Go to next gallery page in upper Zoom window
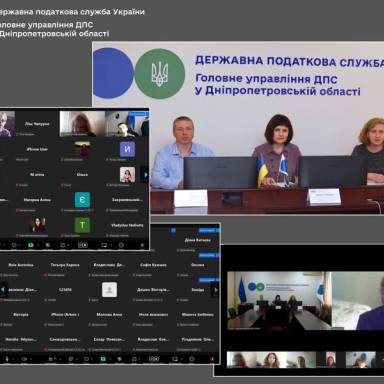The height and width of the screenshot is (384, 384). tap(145, 175)
